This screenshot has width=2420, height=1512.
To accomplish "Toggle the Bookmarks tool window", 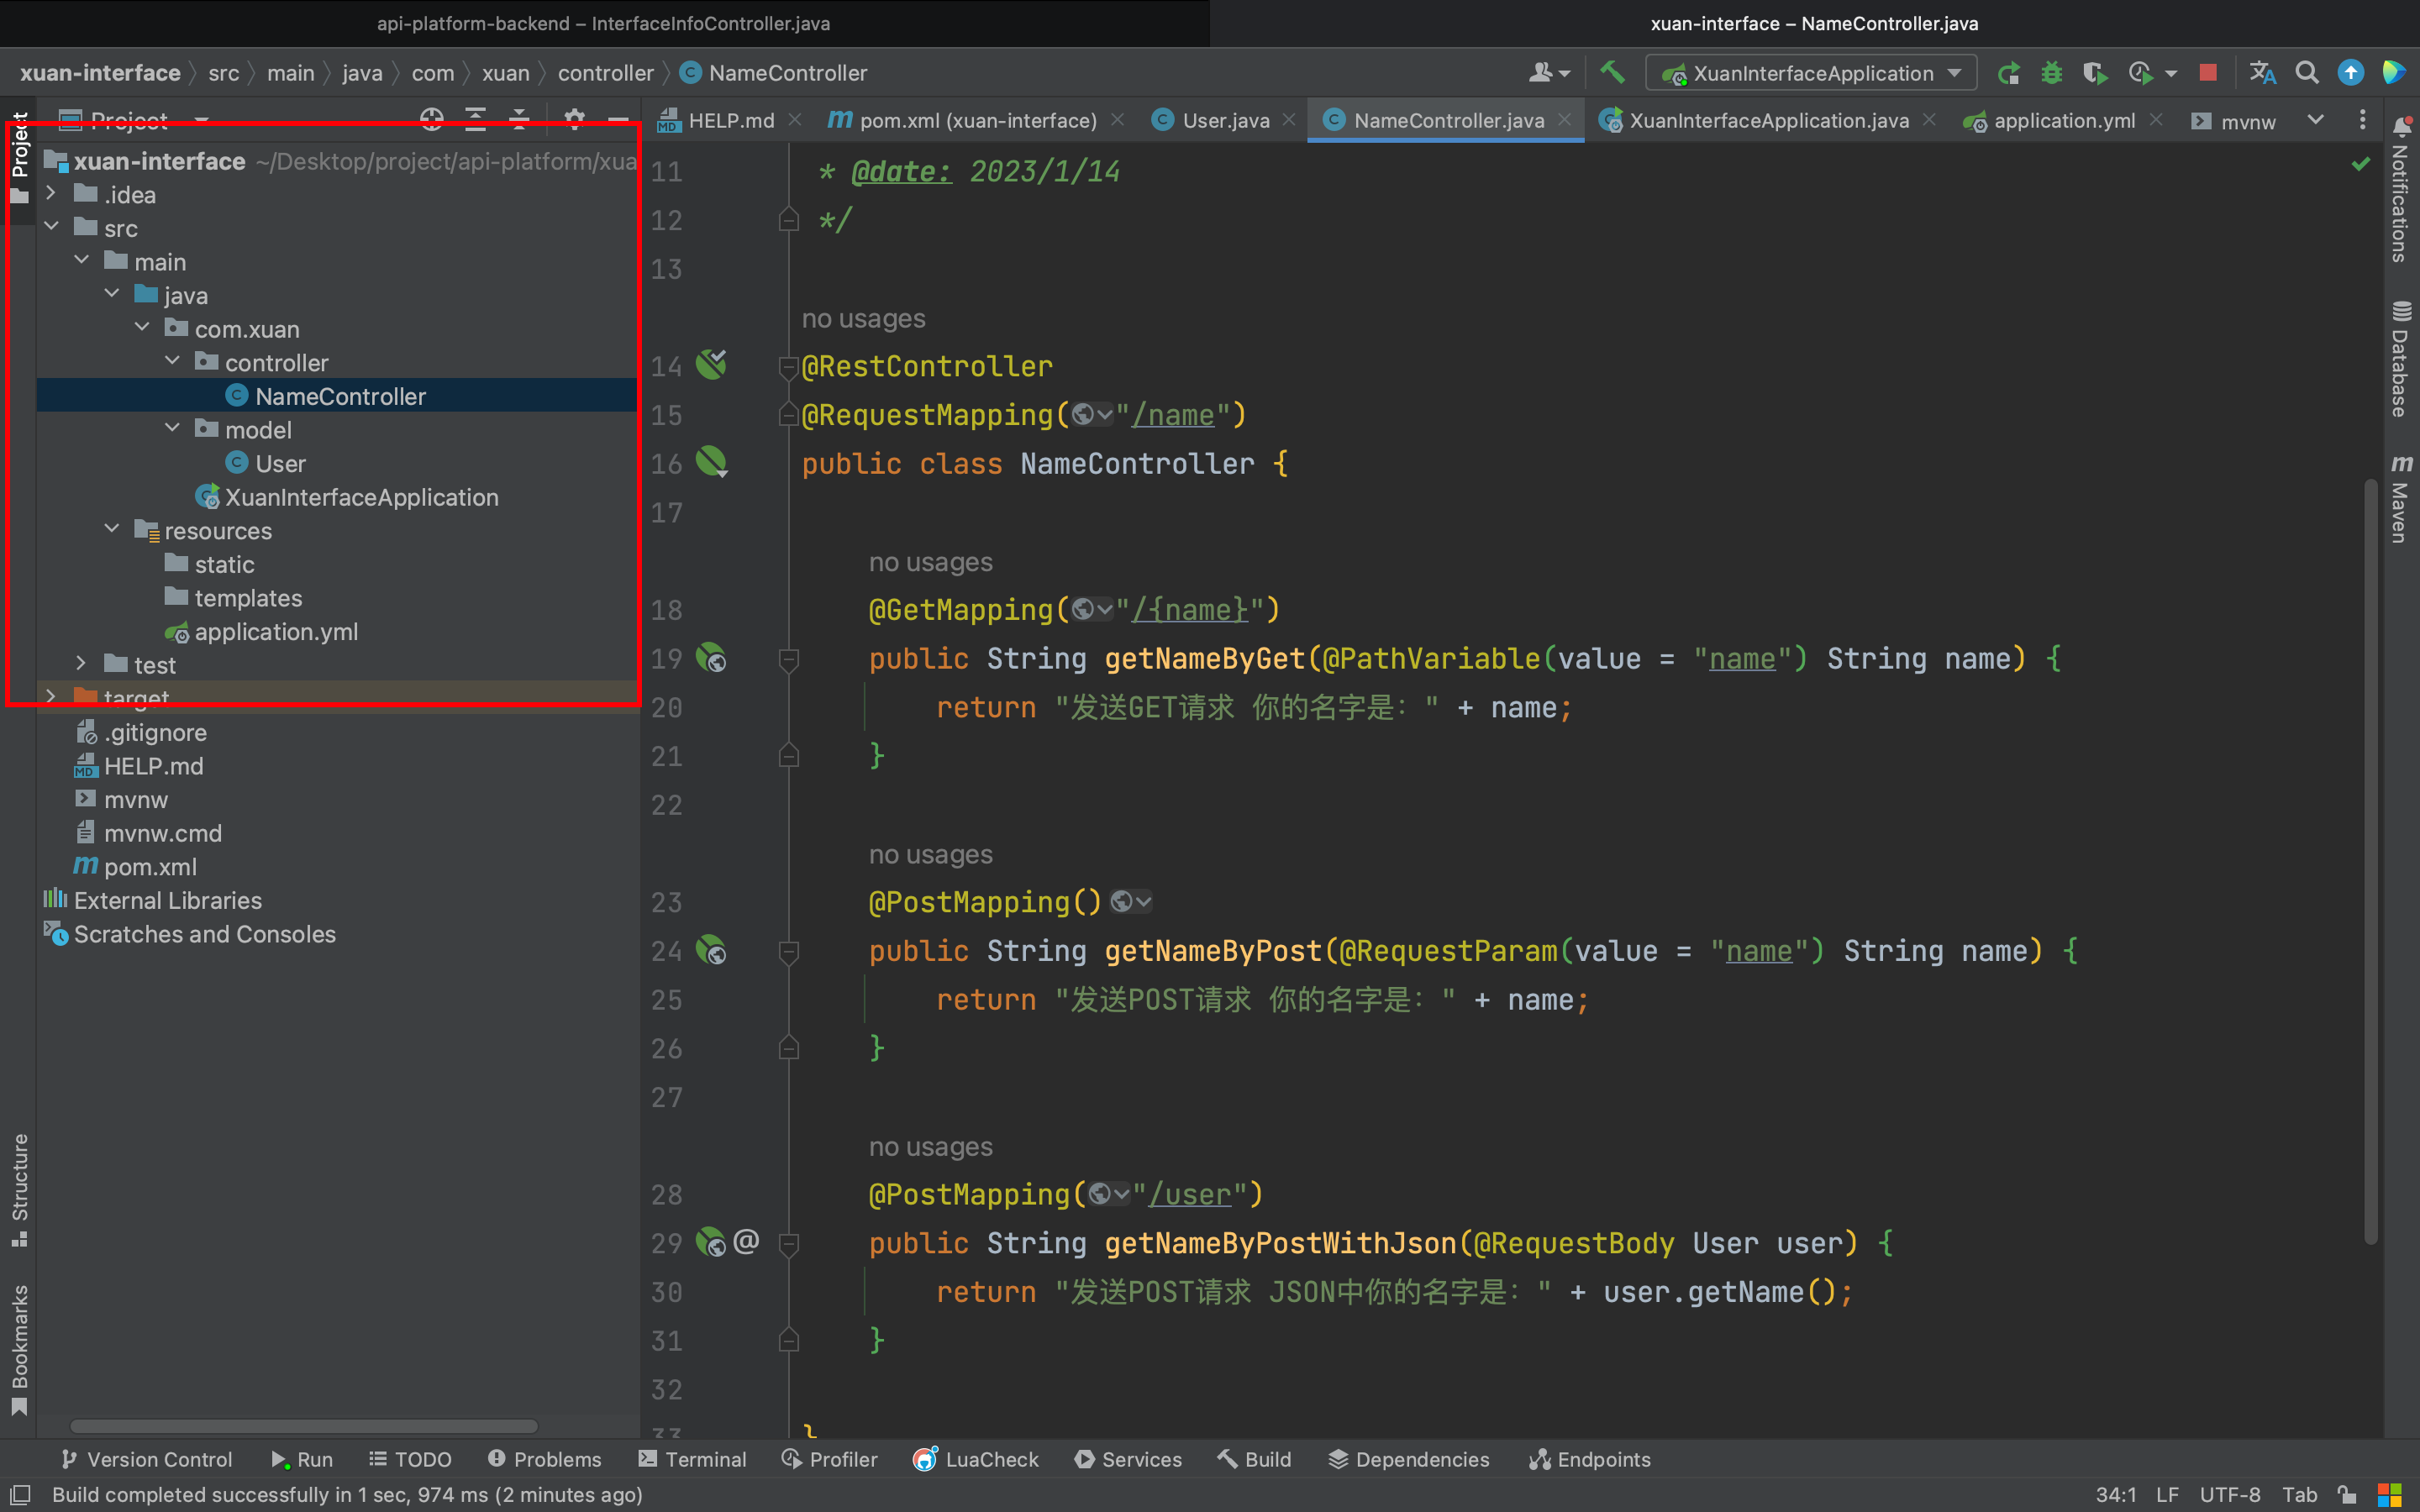I will [x=19, y=1348].
